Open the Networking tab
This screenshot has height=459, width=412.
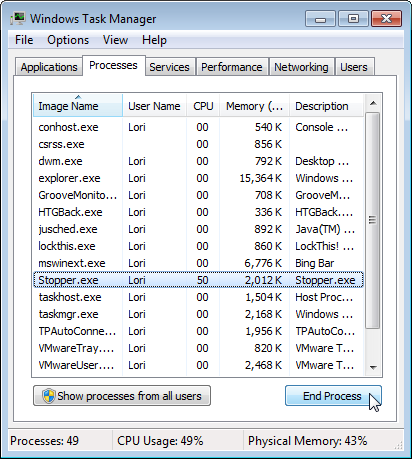click(x=301, y=67)
